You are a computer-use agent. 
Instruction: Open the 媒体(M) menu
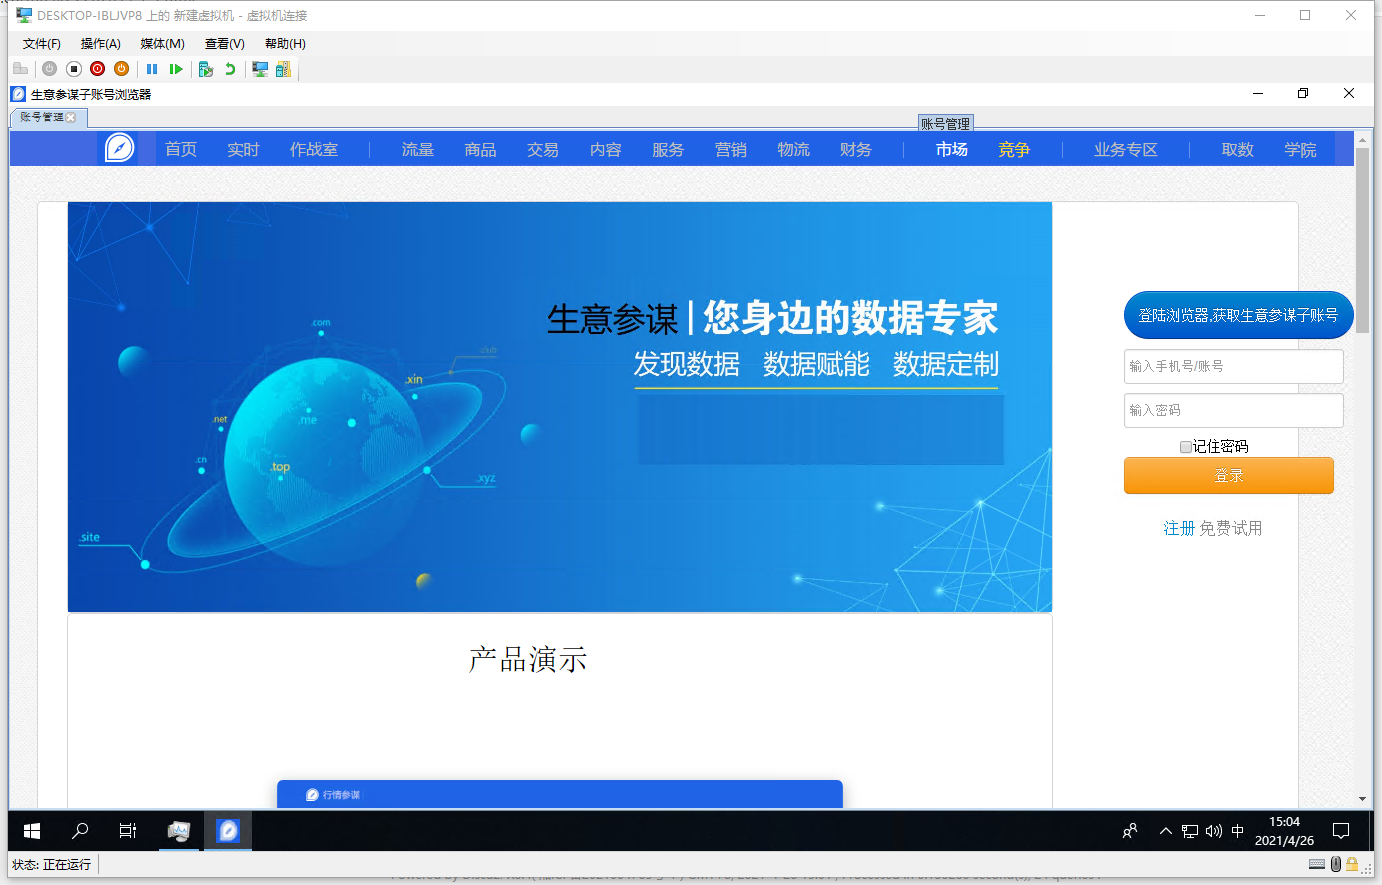[162, 44]
